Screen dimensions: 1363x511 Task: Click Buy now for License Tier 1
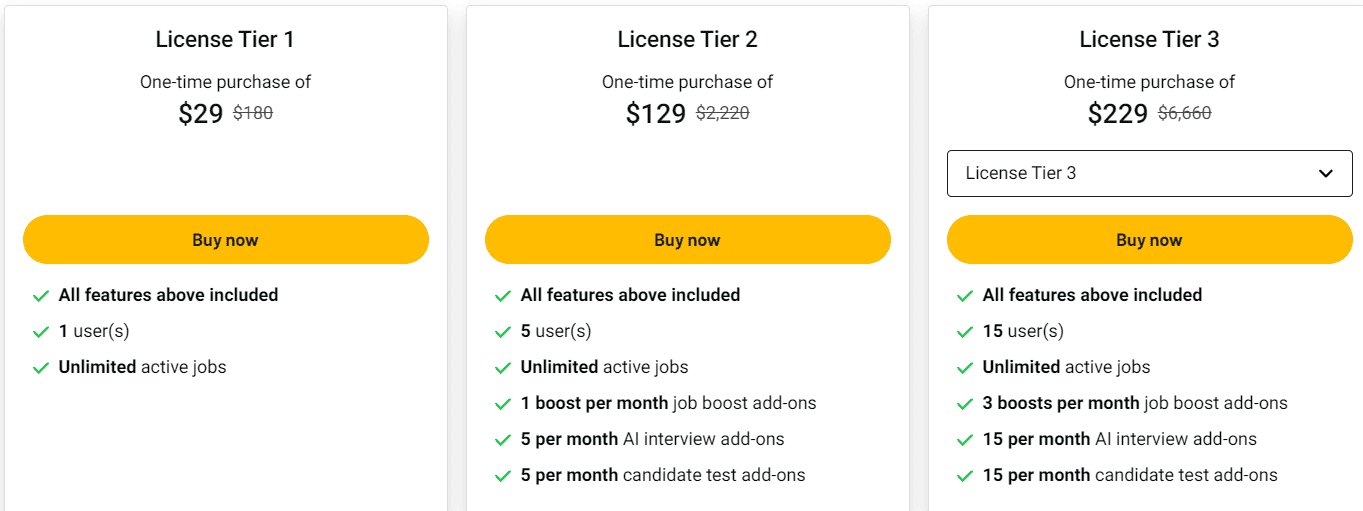[225, 240]
